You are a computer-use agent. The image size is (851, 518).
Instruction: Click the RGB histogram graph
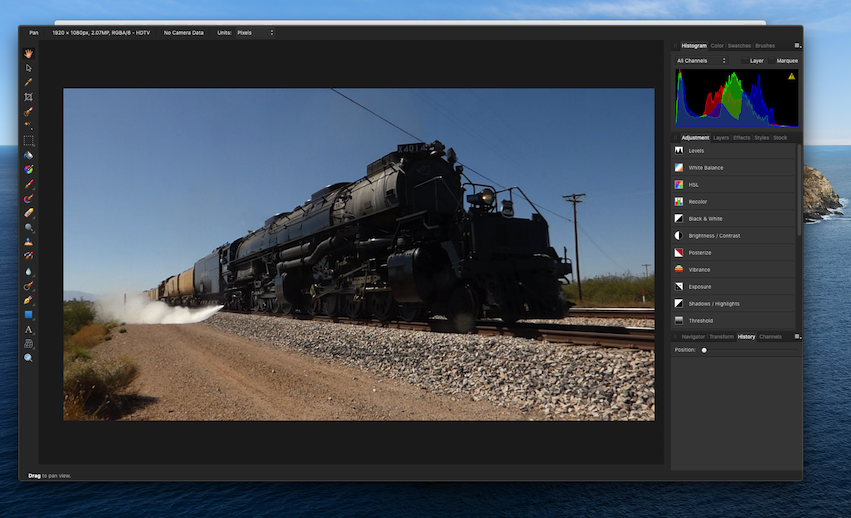coord(736,98)
